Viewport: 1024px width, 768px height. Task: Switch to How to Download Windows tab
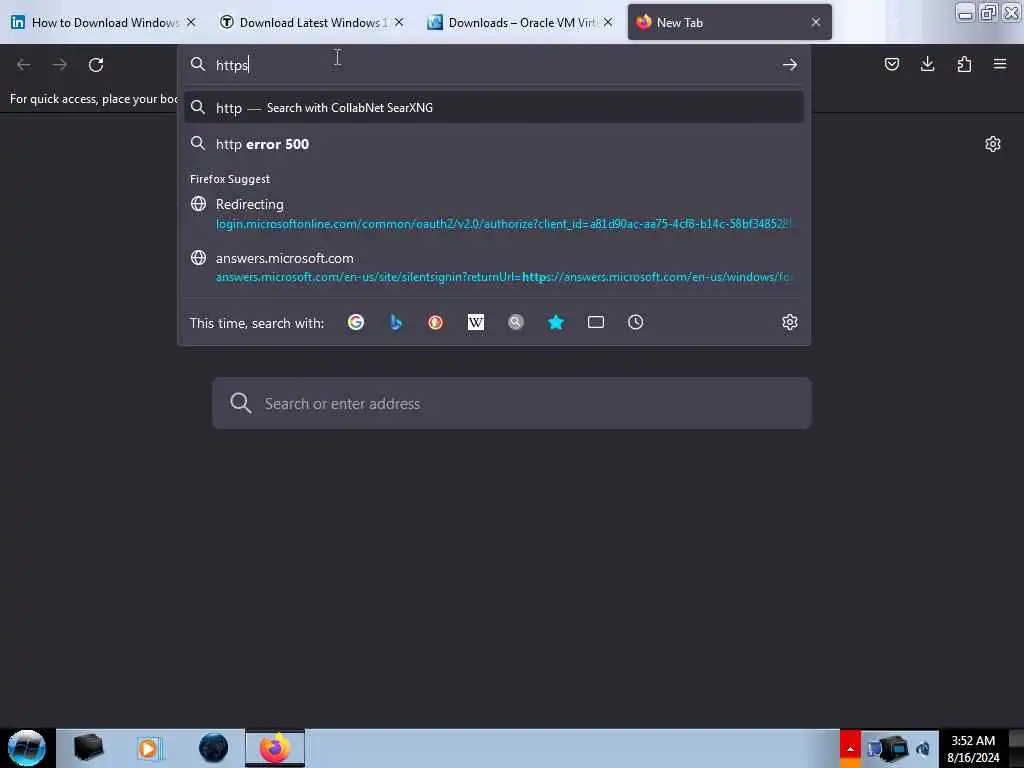click(x=104, y=22)
